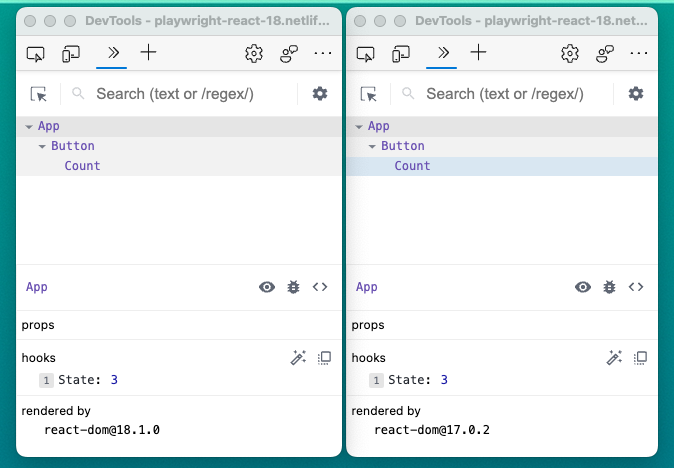Click copy hooks icon in right window

point(640,358)
